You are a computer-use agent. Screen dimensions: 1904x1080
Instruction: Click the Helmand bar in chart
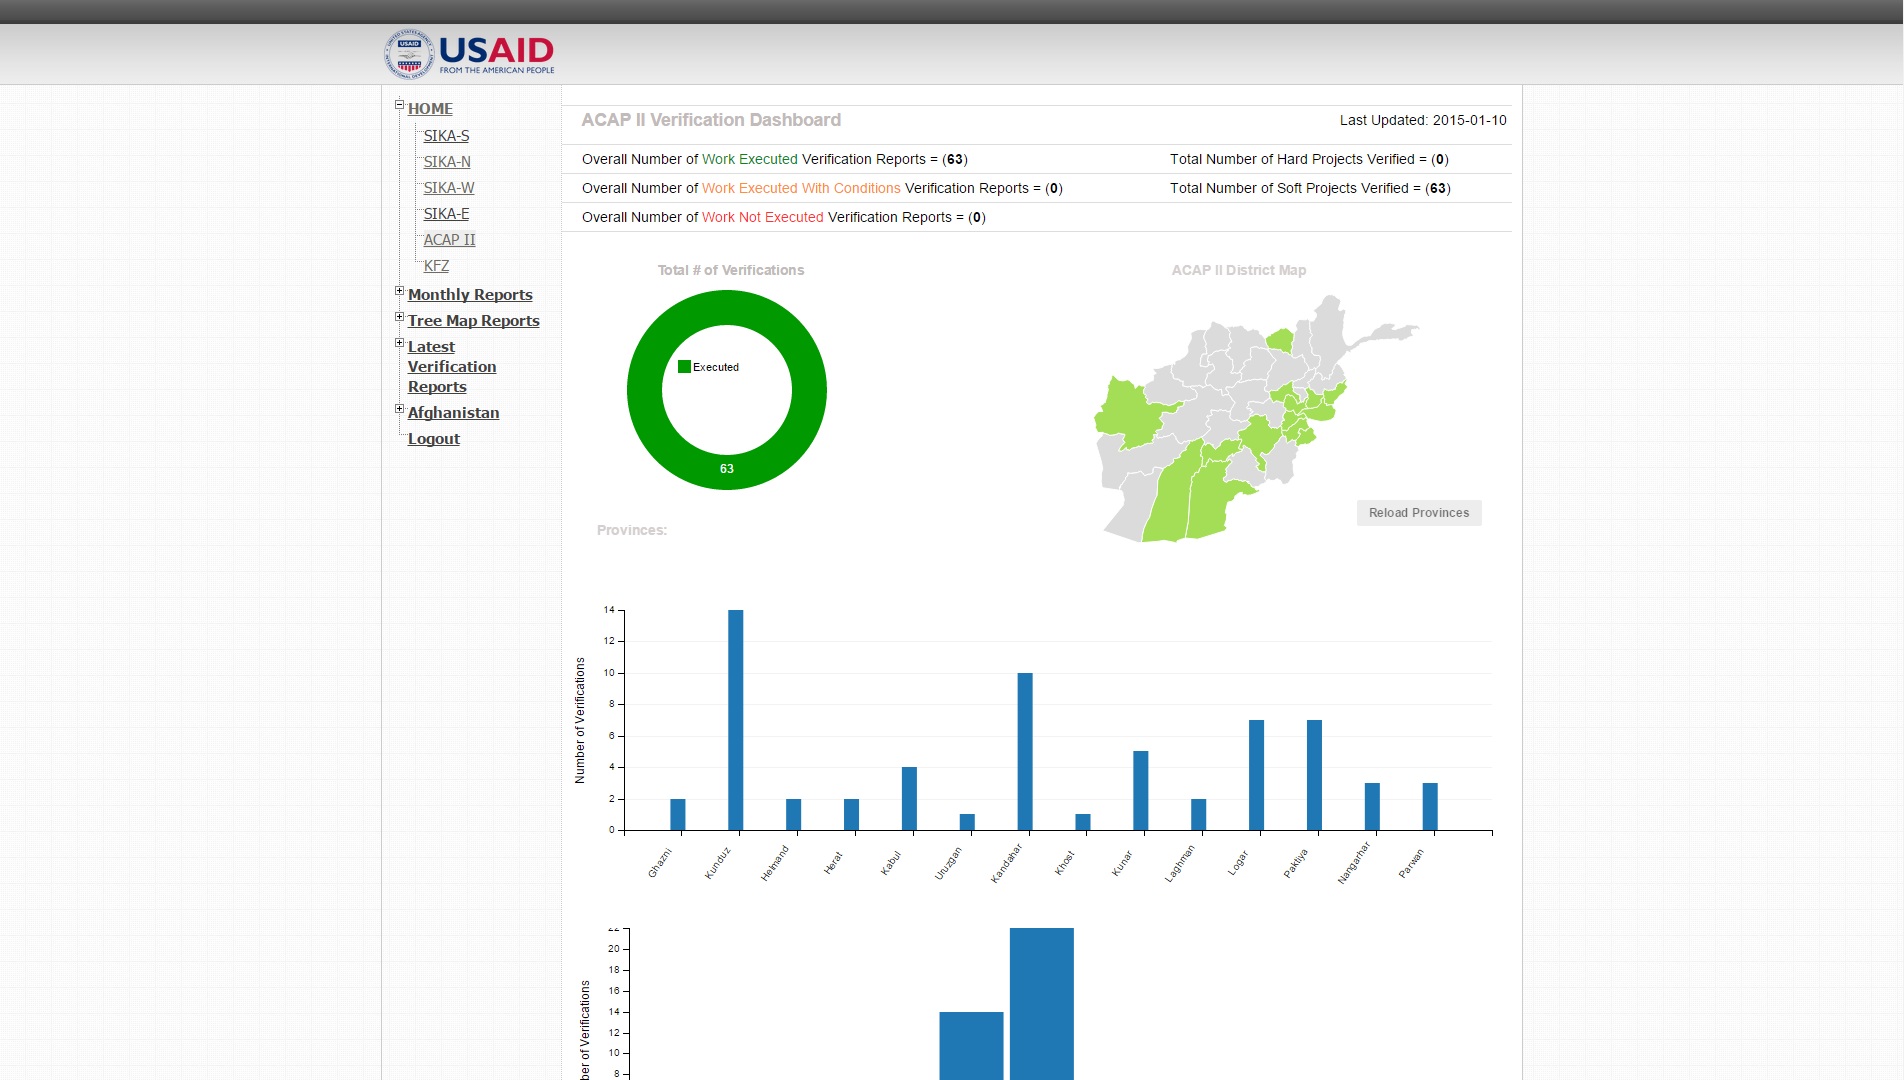[x=793, y=814]
